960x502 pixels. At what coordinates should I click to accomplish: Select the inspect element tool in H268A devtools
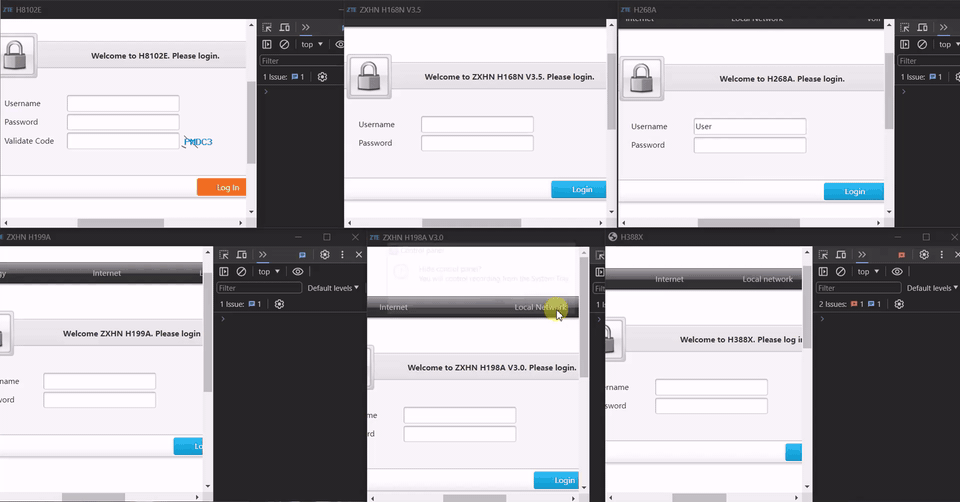(905, 28)
